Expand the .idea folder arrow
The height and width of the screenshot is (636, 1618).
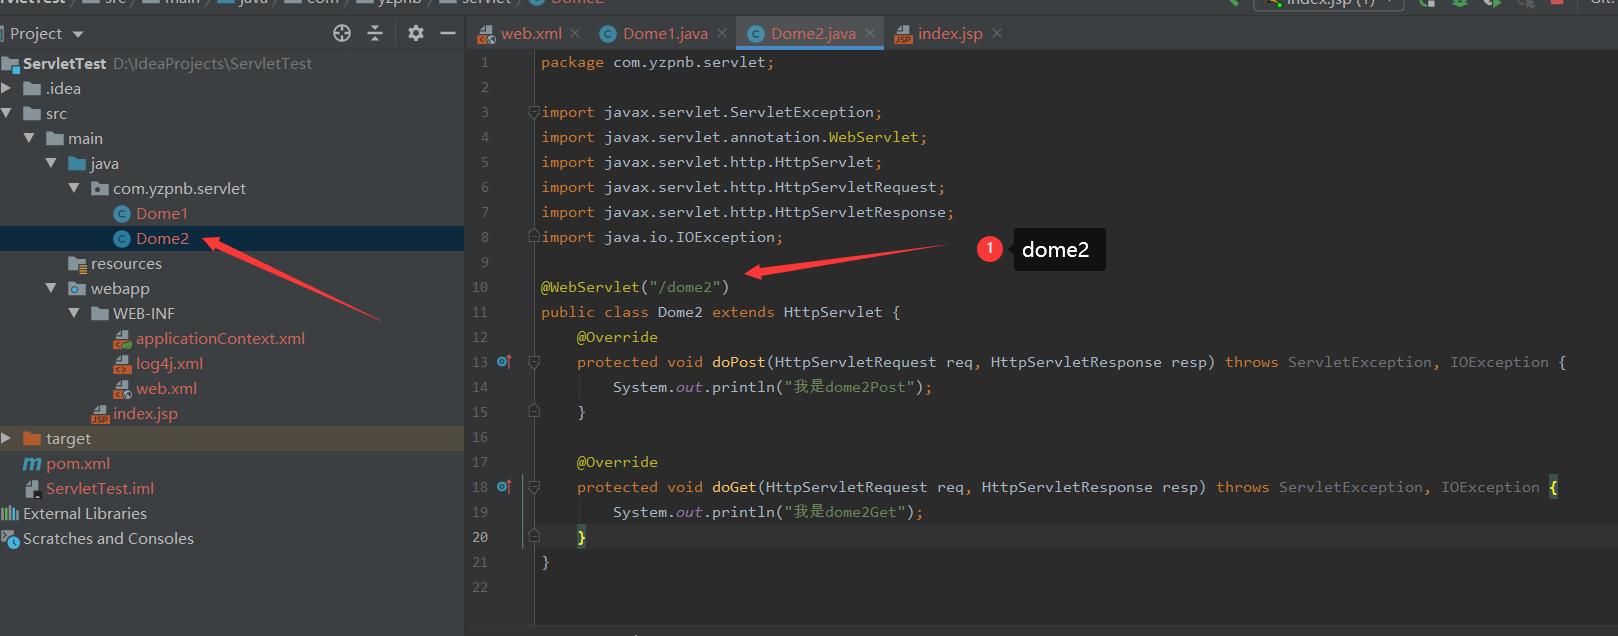pos(7,88)
